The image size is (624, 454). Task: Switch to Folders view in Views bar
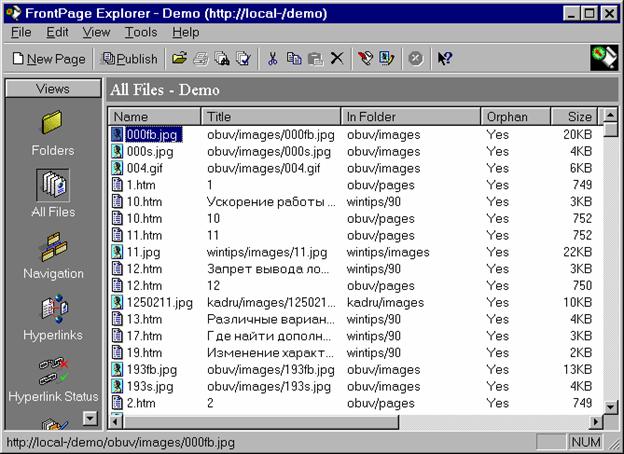click(52, 133)
